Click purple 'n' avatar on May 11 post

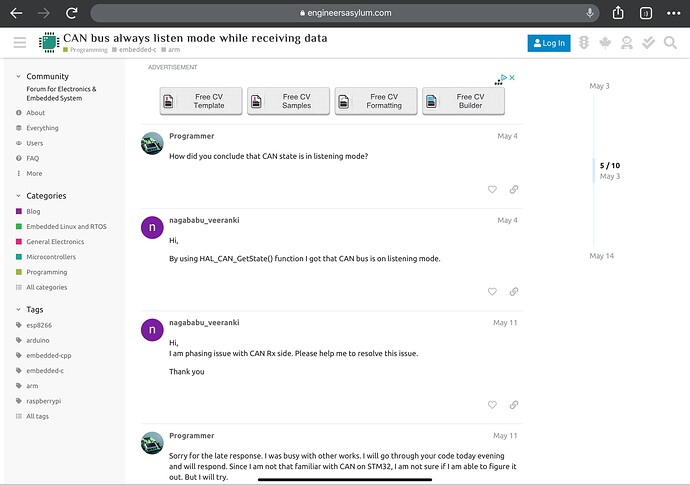[x=152, y=330]
